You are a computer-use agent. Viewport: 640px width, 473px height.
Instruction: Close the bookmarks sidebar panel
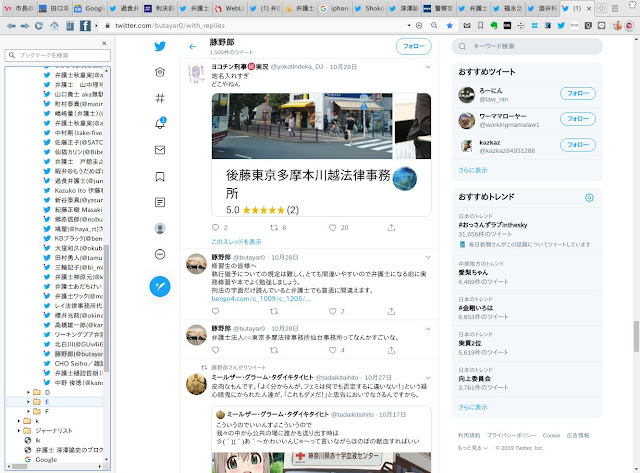pos(104,43)
